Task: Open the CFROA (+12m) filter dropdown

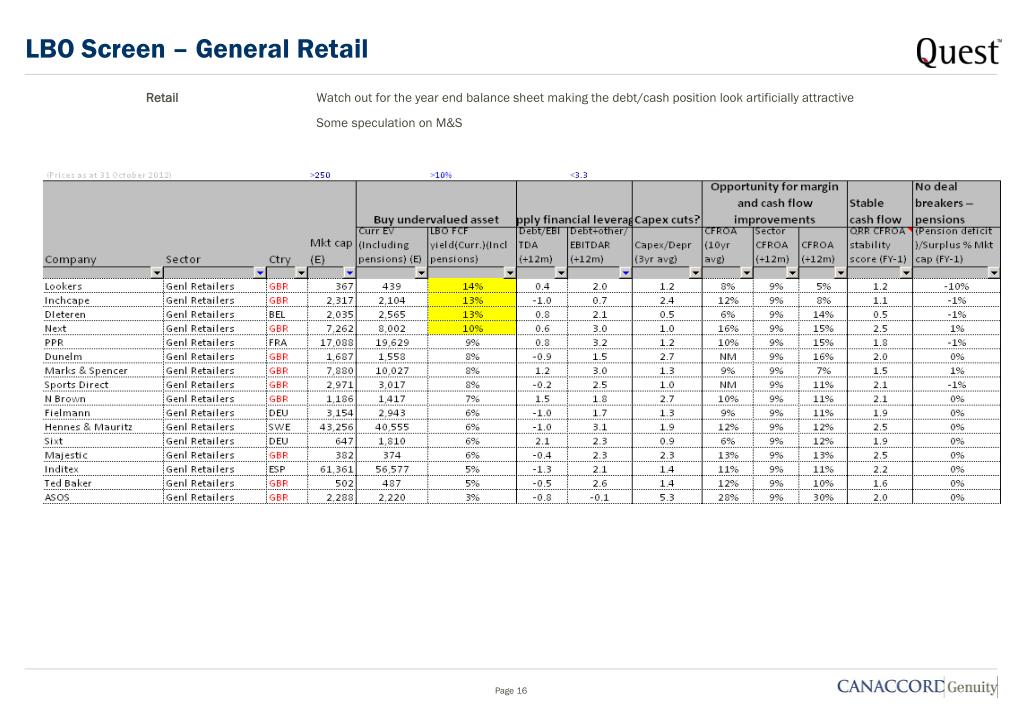Action: pos(841,272)
